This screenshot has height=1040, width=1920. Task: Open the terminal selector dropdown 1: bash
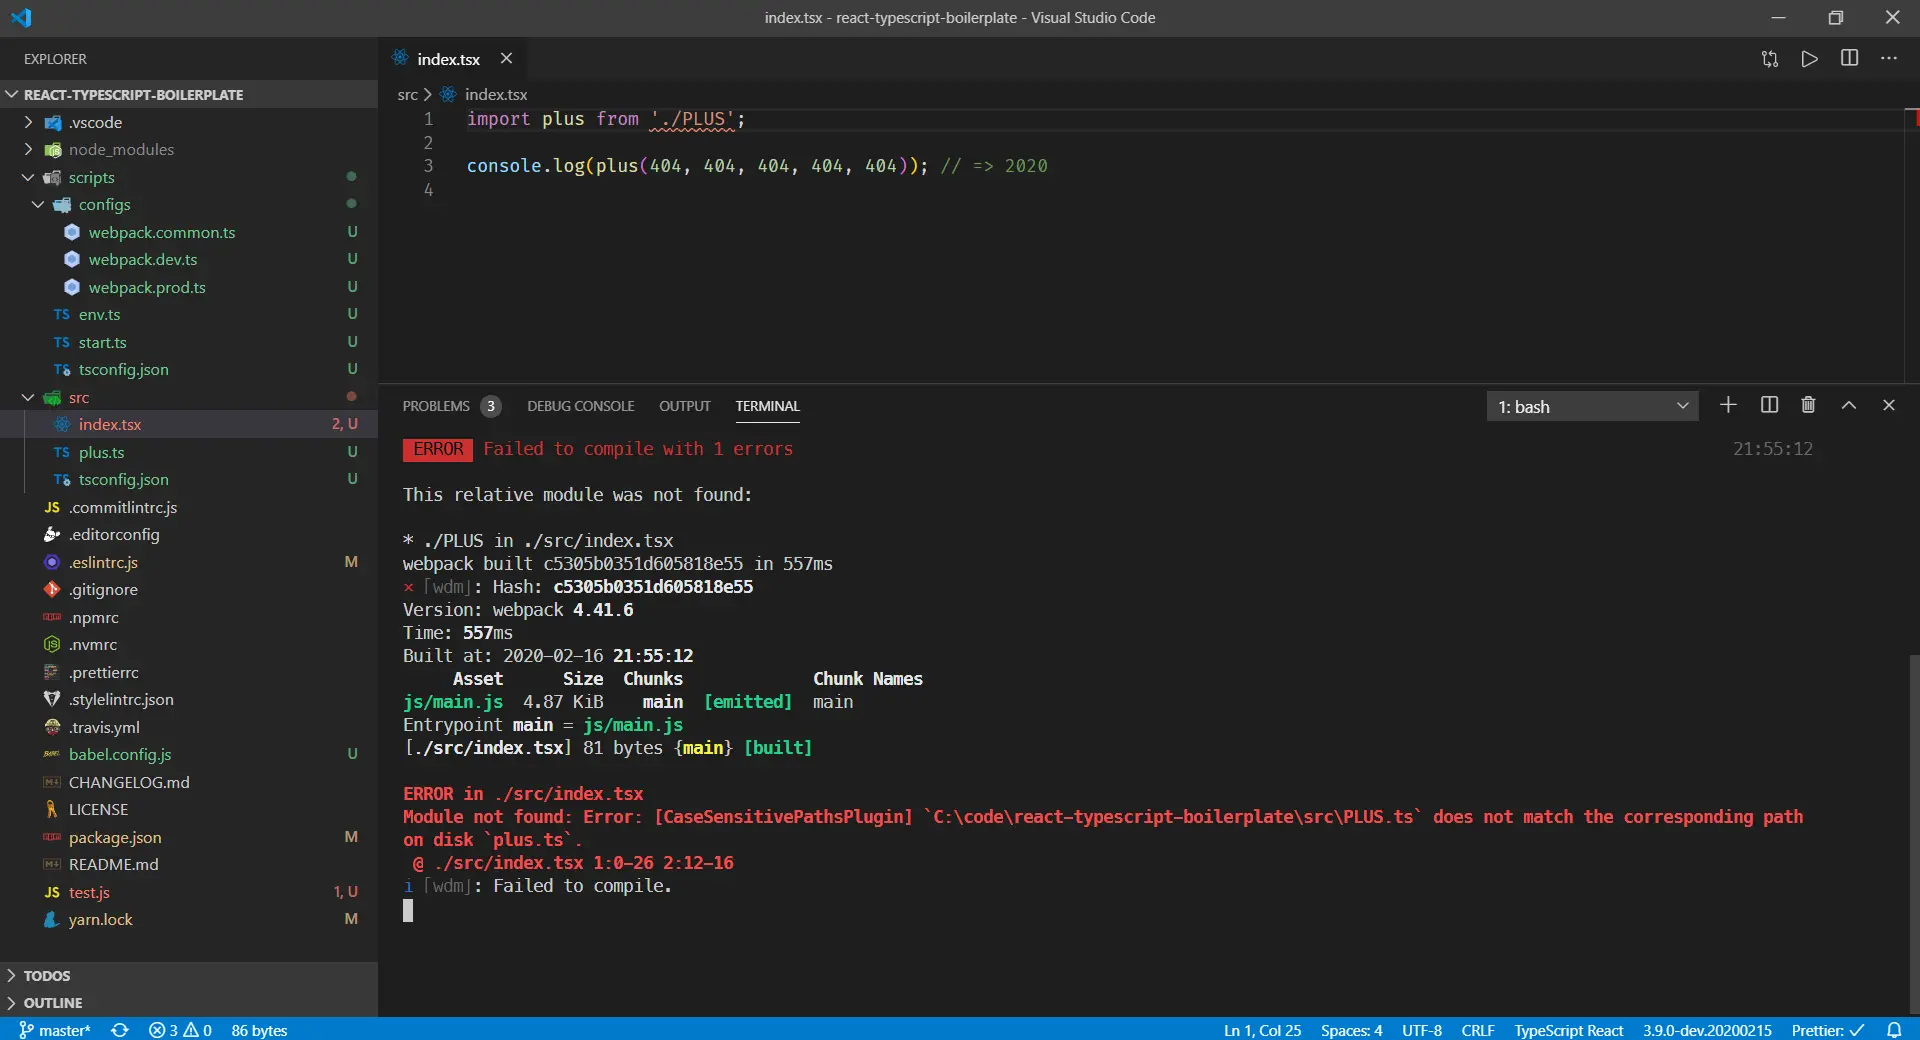pyautogui.click(x=1592, y=406)
